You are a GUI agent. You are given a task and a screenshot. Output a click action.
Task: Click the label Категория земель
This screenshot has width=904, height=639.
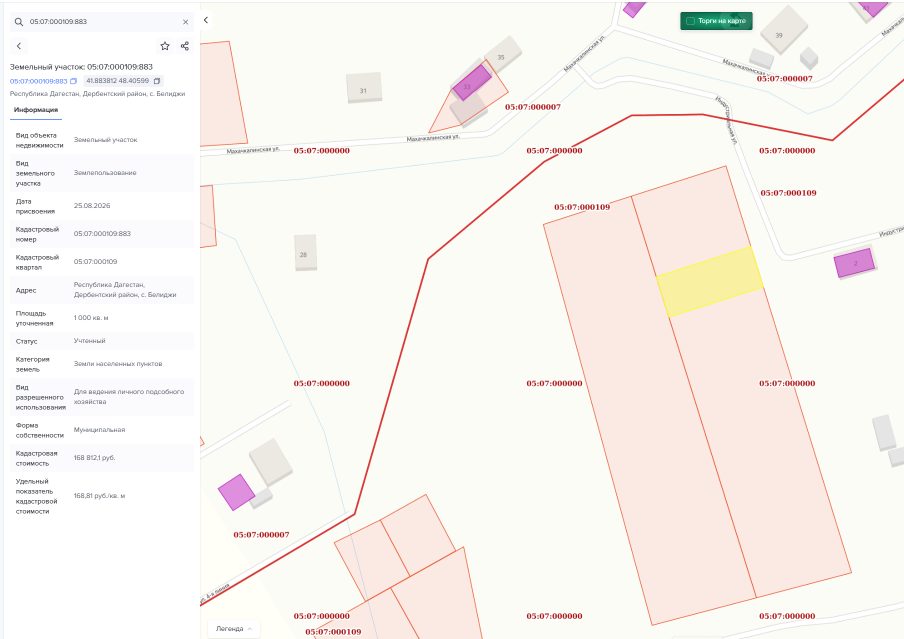tap(32, 364)
